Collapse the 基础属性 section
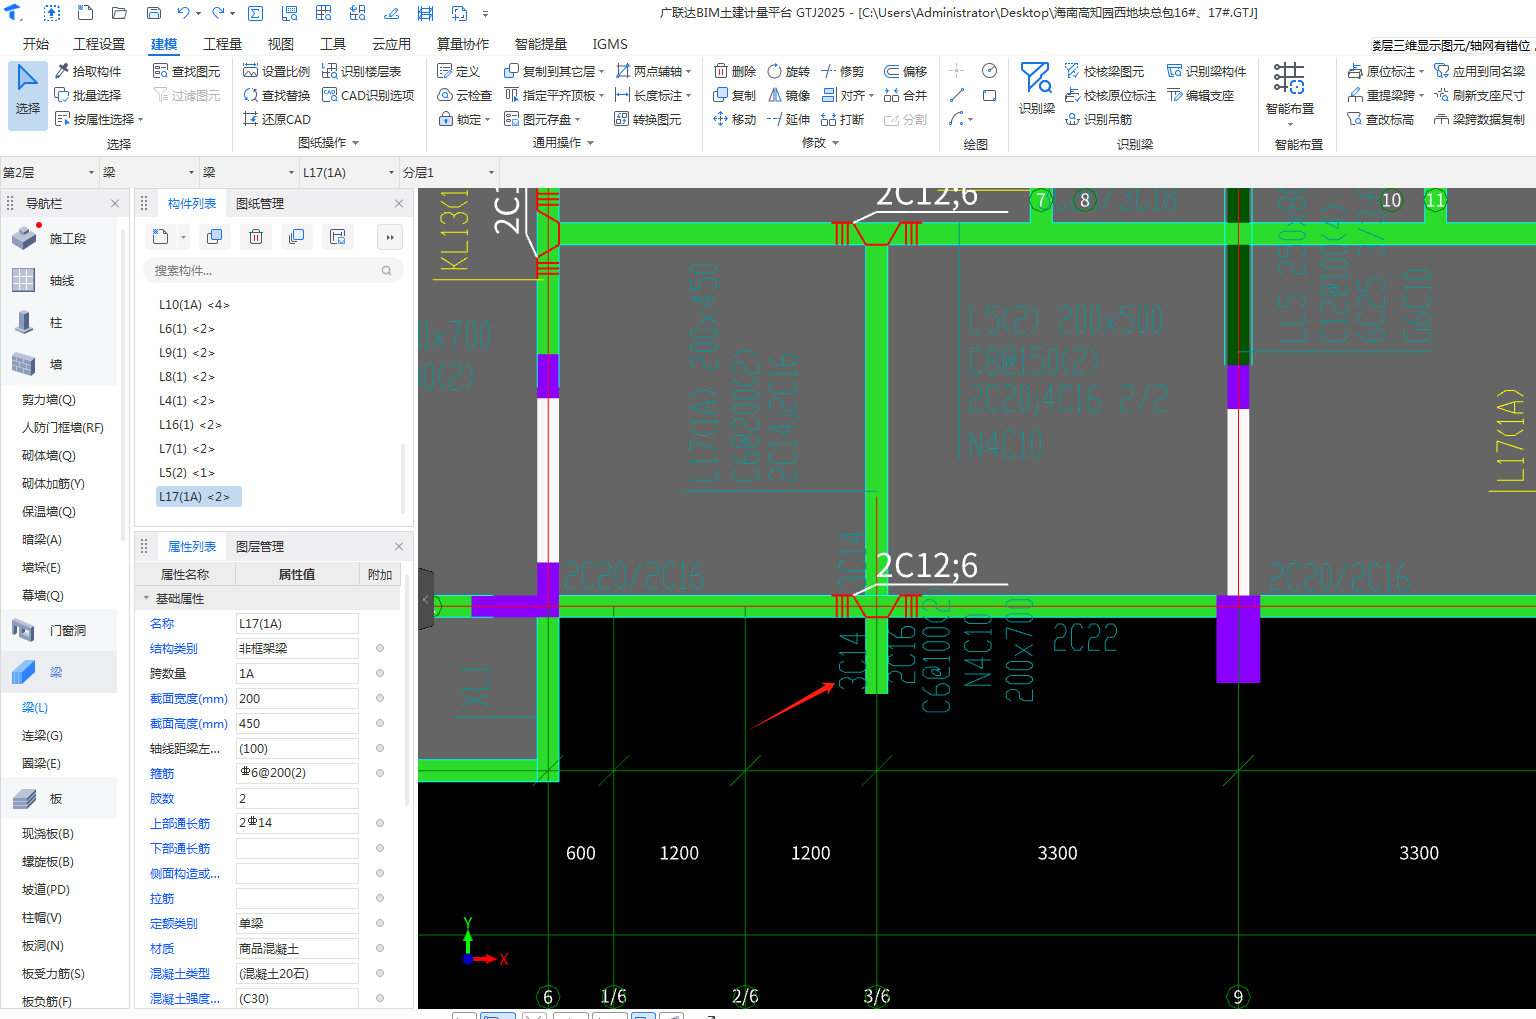Viewport: 1536px width, 1019px height. [146, 598]
